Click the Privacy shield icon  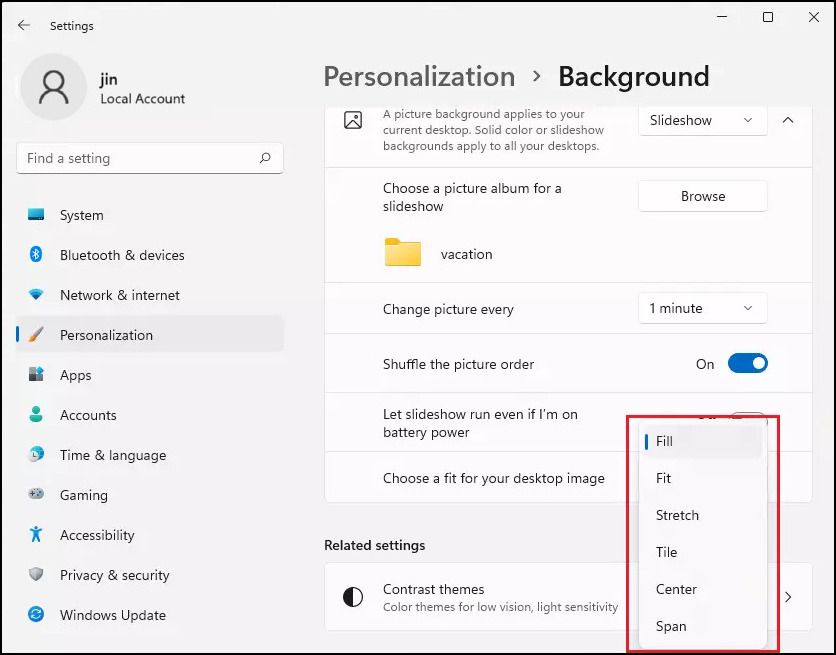(x=36, y=574)
